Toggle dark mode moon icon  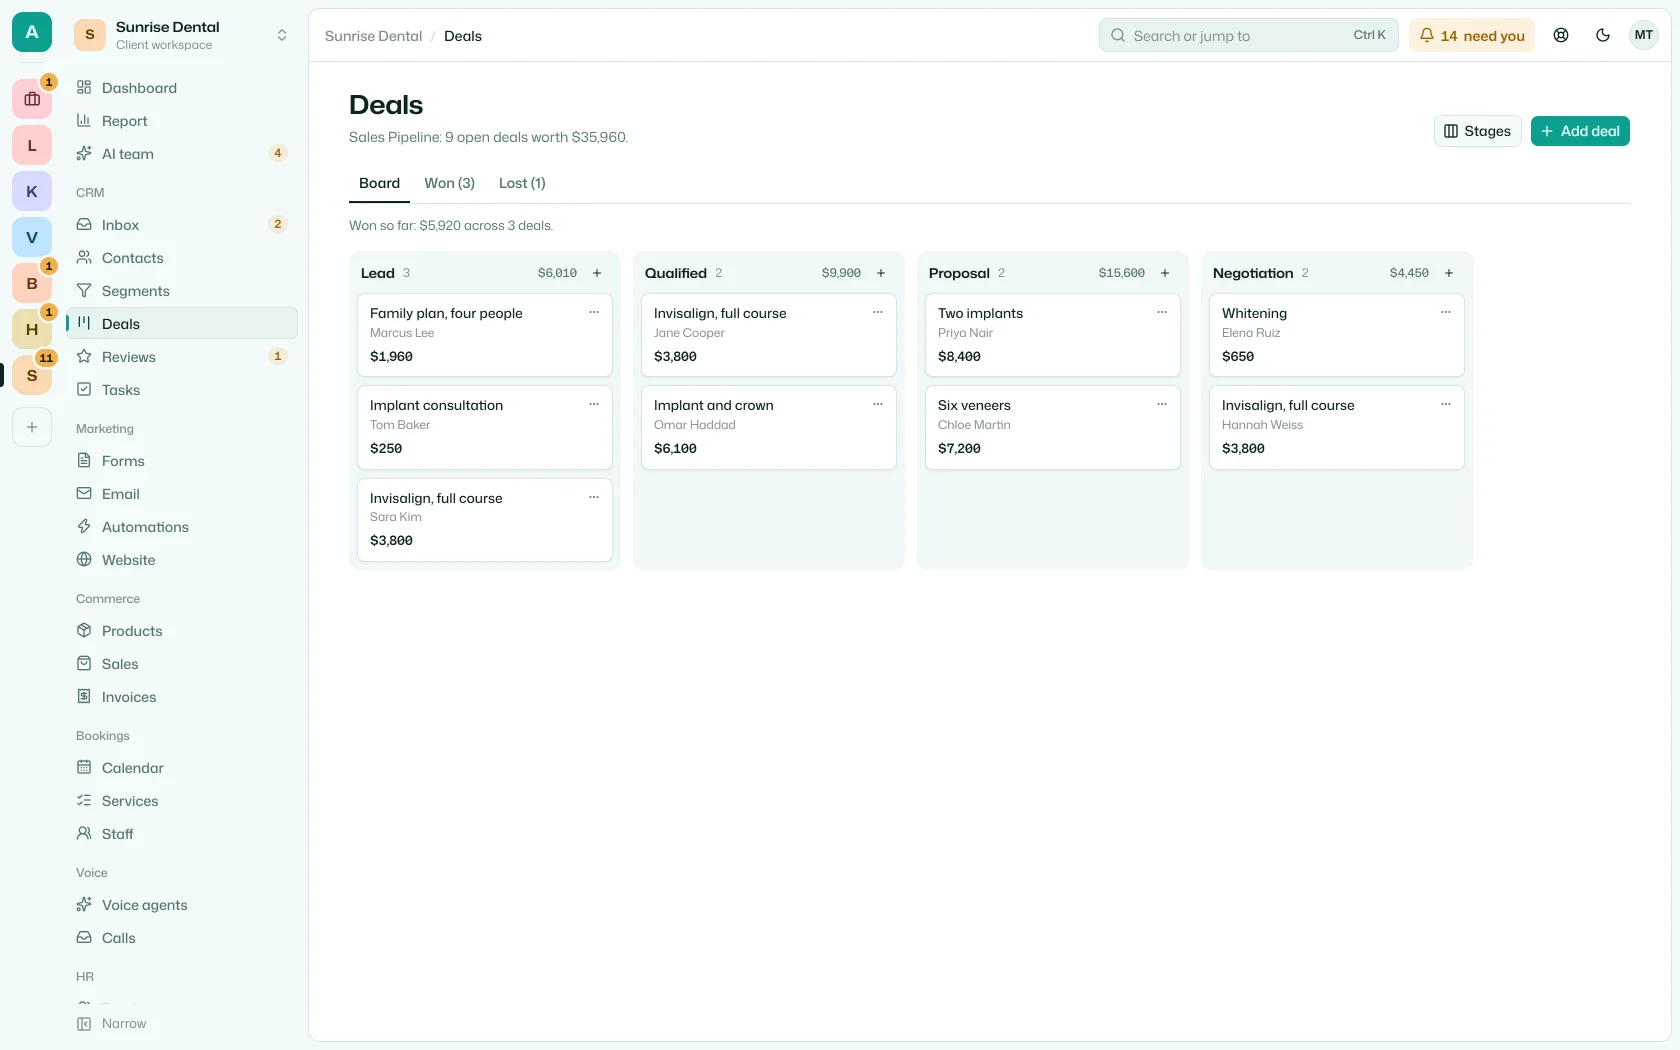pos(1603,35)
